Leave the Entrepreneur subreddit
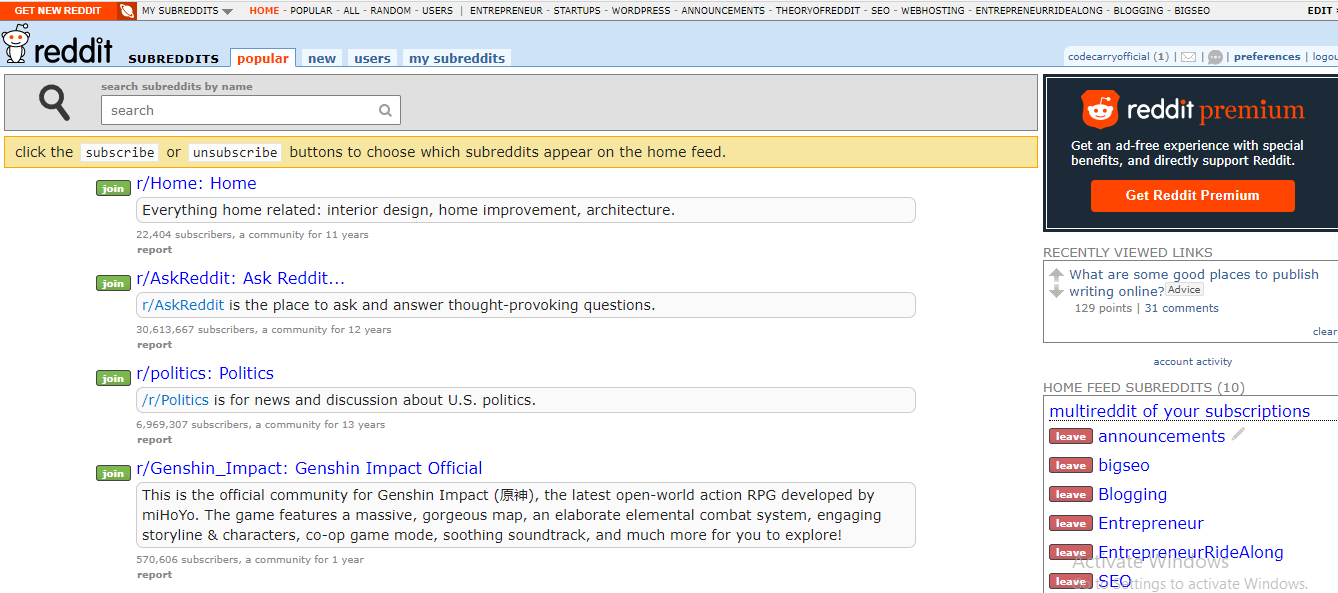1338x593 pixels. point(1070,523)
